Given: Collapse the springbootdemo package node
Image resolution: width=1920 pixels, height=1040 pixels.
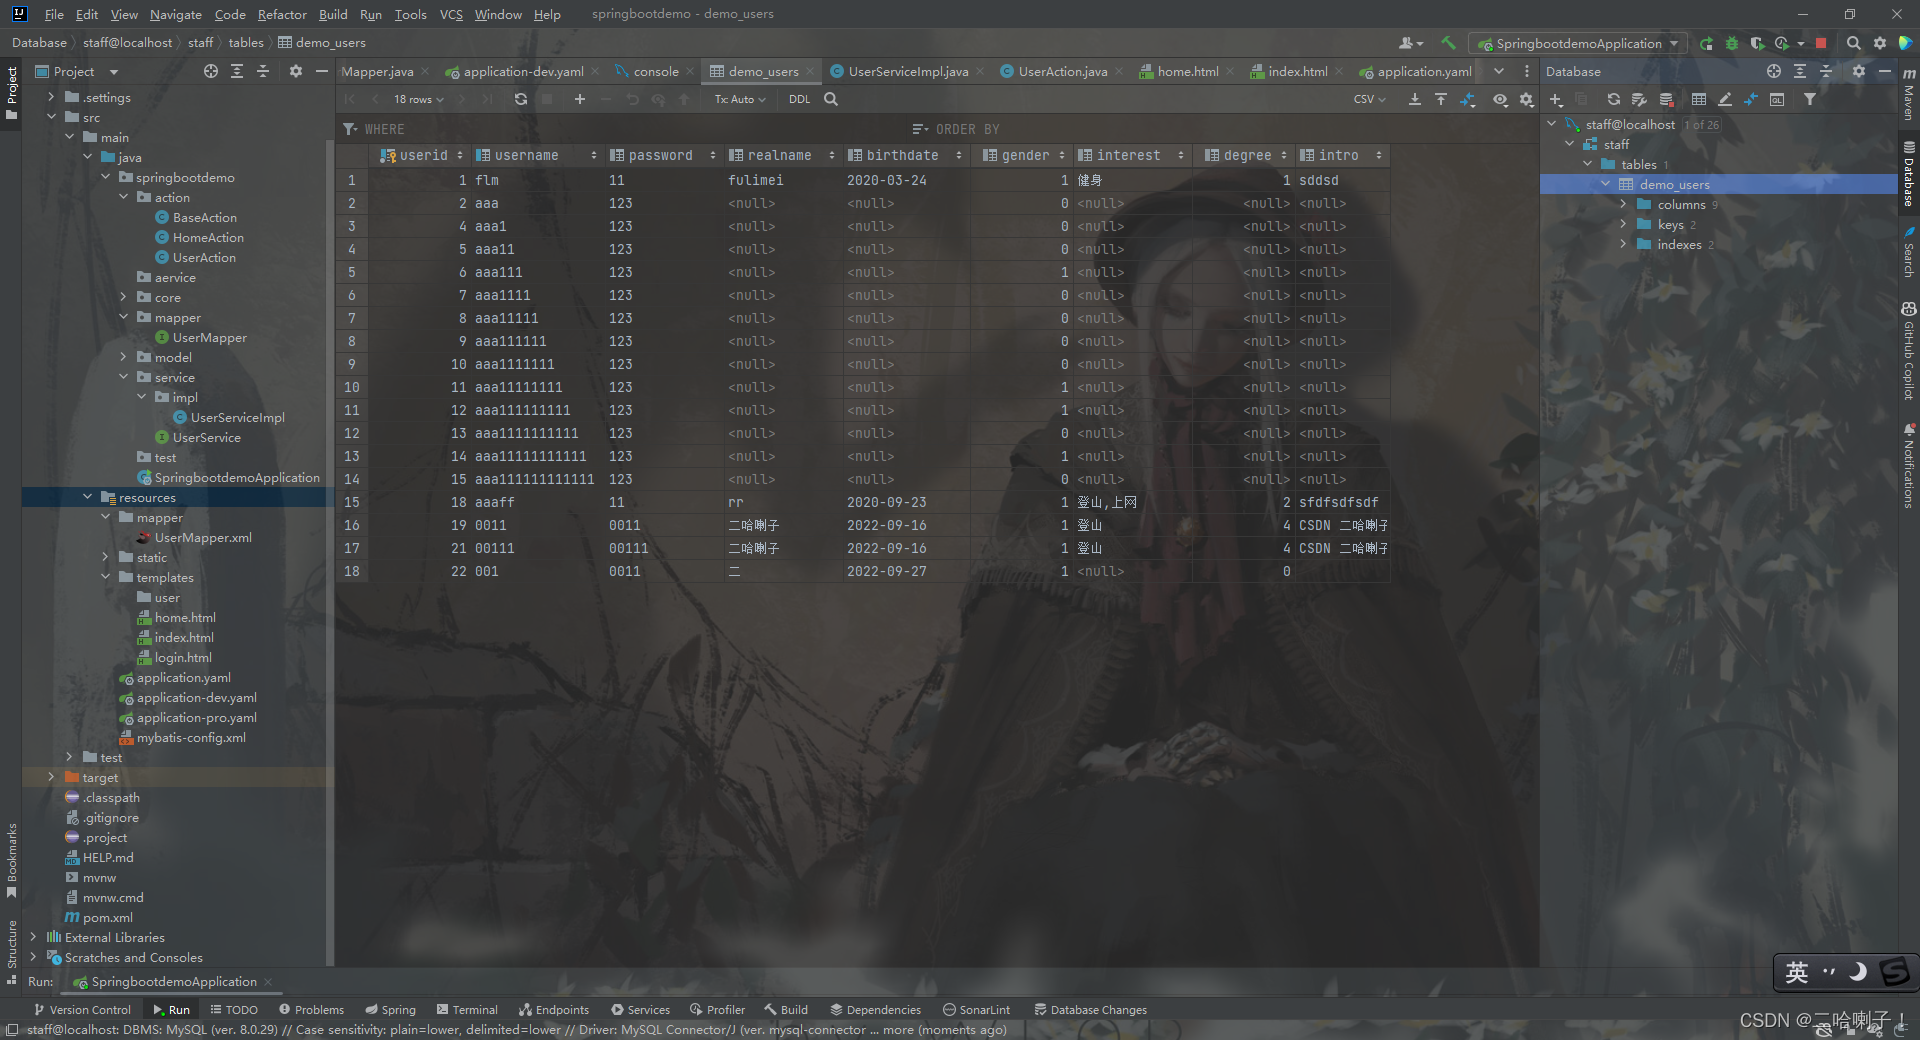Looking at the screenshot, I should (x=106, y=177).
